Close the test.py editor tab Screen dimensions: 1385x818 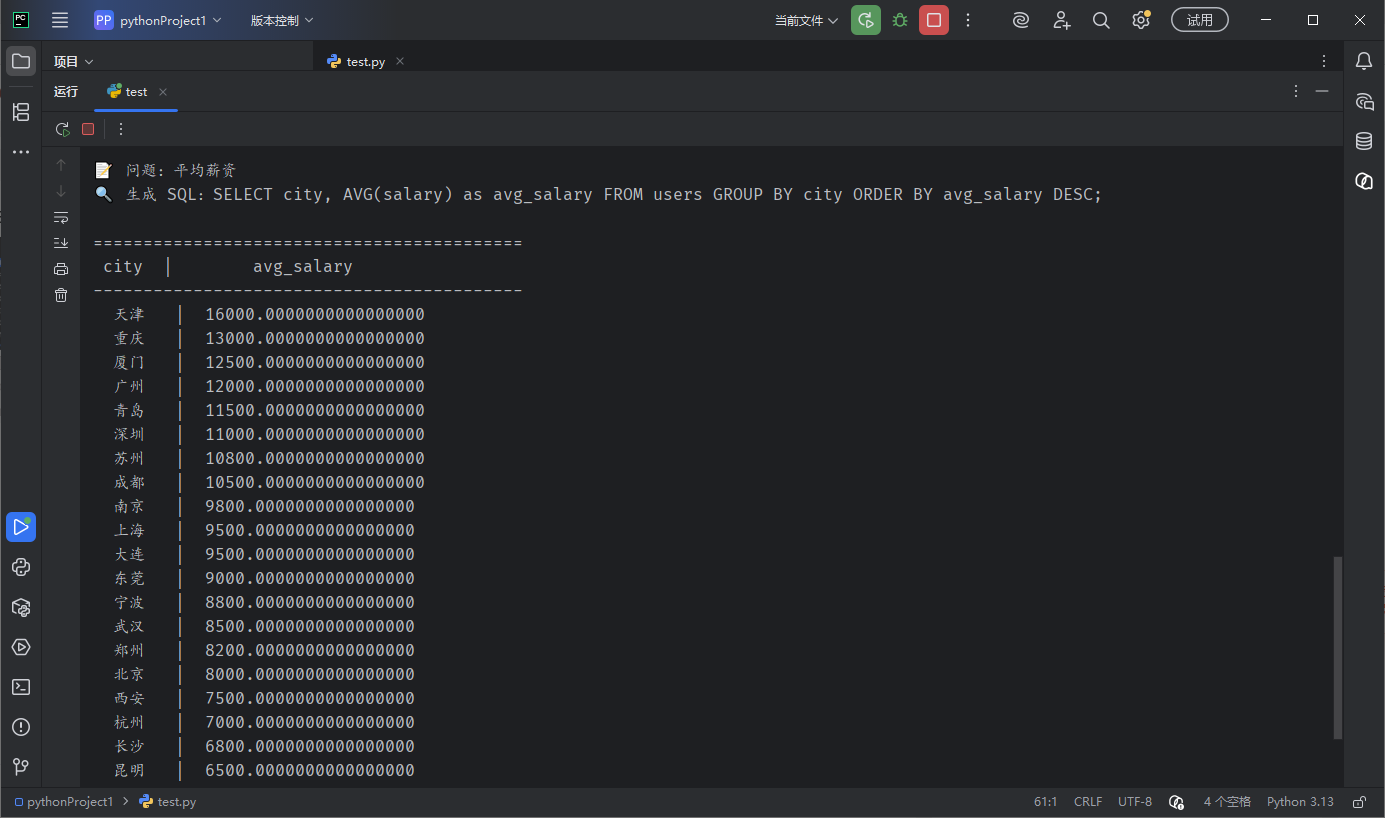click(400, 61)
